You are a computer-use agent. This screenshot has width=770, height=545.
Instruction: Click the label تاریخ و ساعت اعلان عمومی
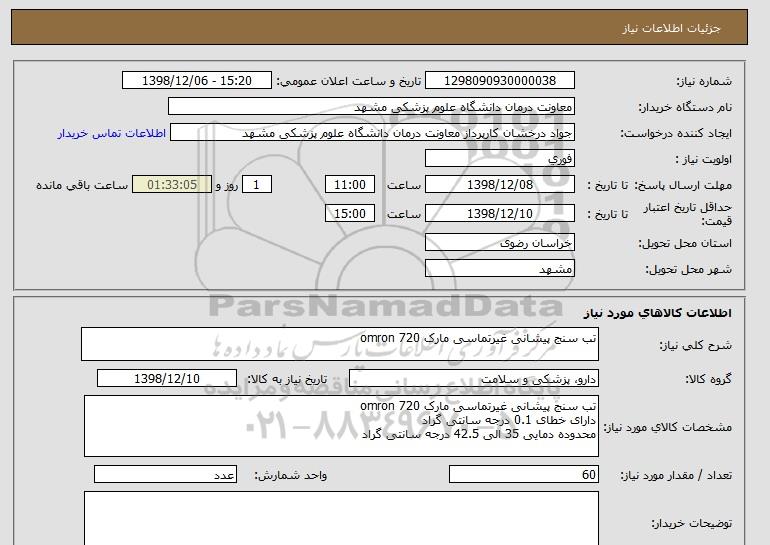pos(349,82)
